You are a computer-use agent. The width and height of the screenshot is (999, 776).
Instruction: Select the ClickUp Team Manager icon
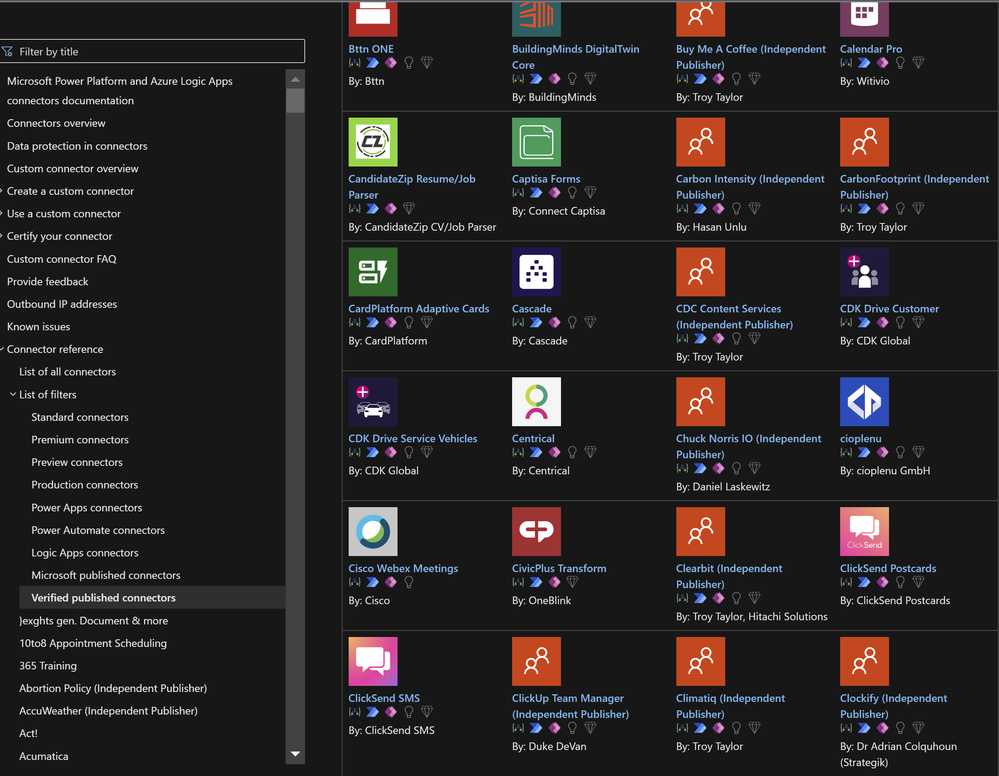pos(536,661)
